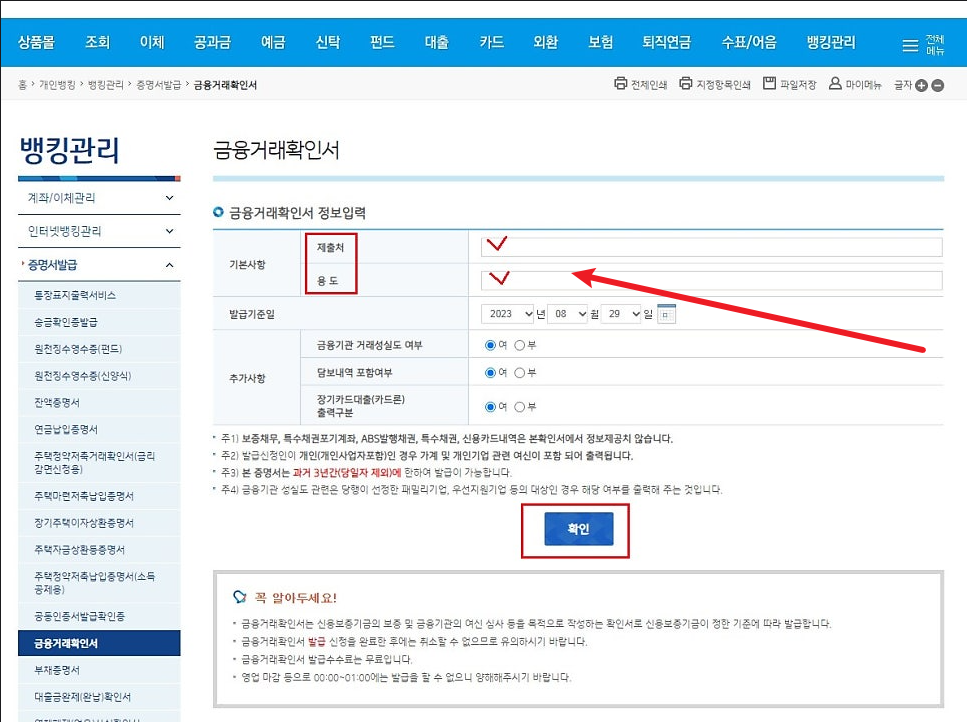Open the 2023 year dropdown

pyautogui.click(x=505, y=313)
